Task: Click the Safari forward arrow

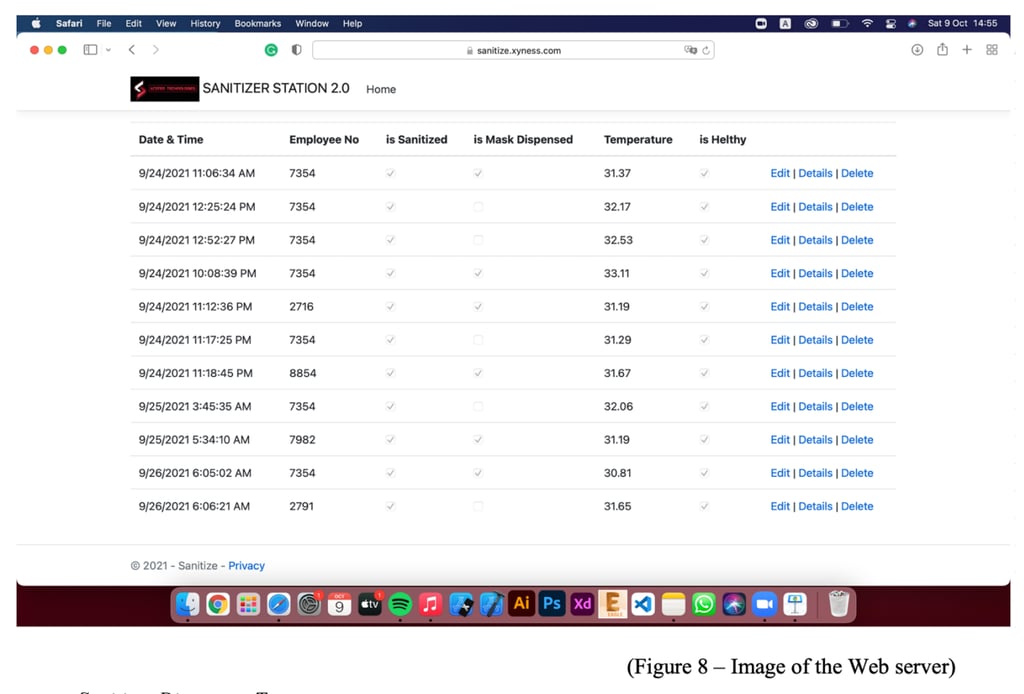Action: 155,50
